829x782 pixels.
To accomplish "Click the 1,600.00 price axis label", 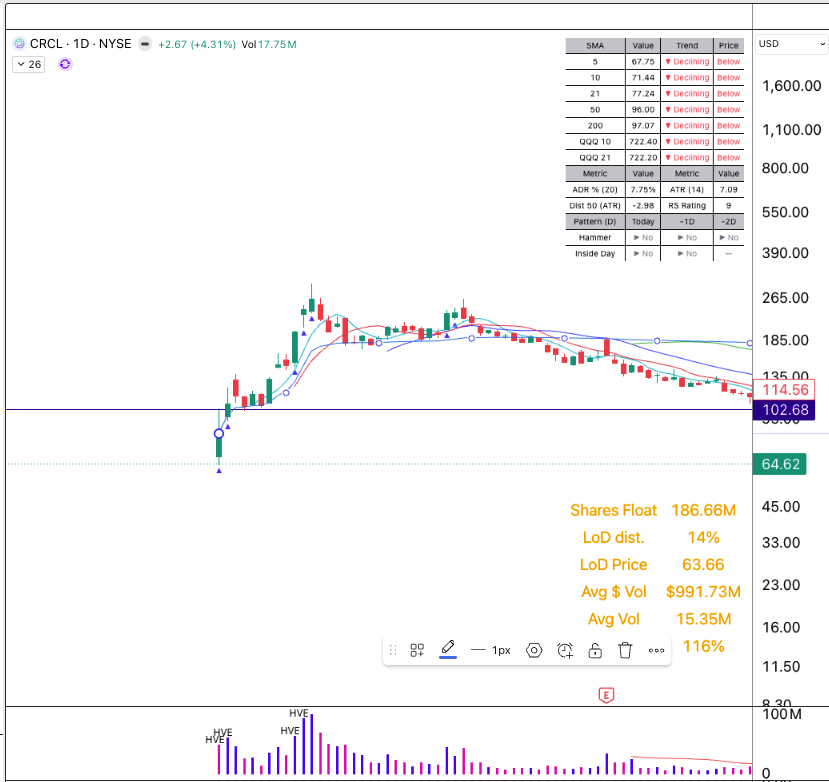I will pyautogui.click(x=791, y=86).
